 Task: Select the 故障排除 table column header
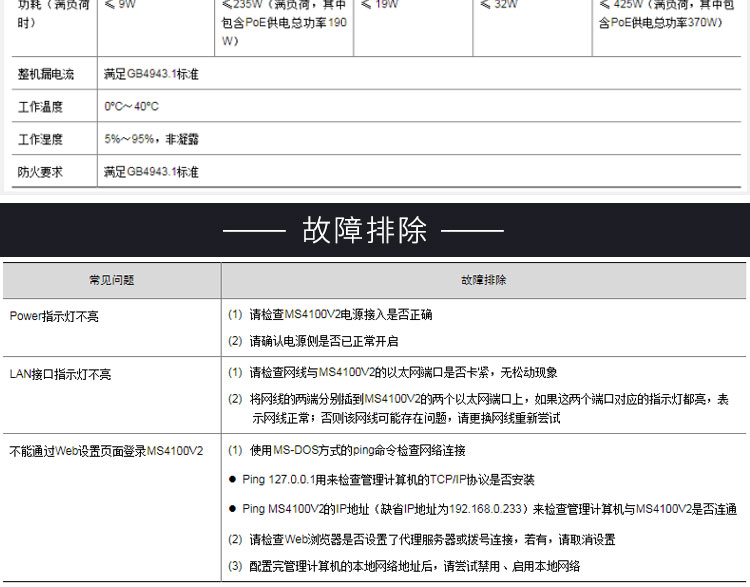coord(483,280)
